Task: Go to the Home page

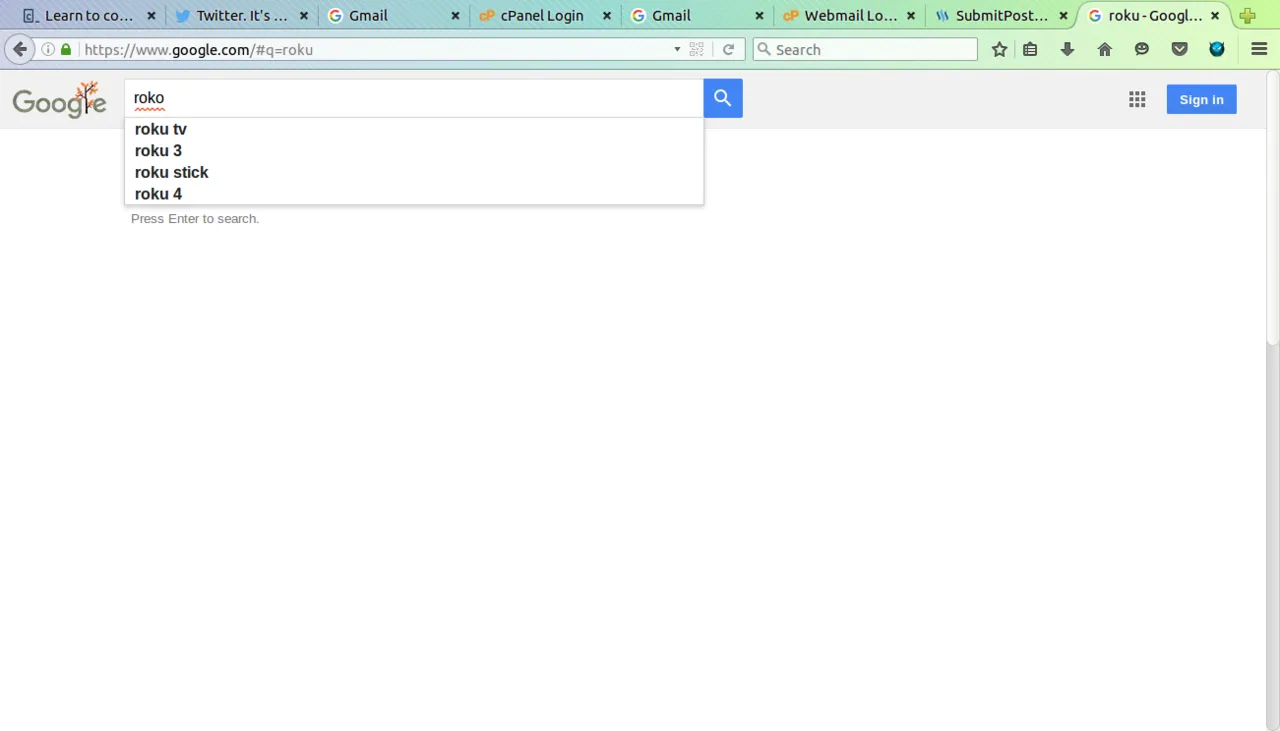Action: point(1105,49)
